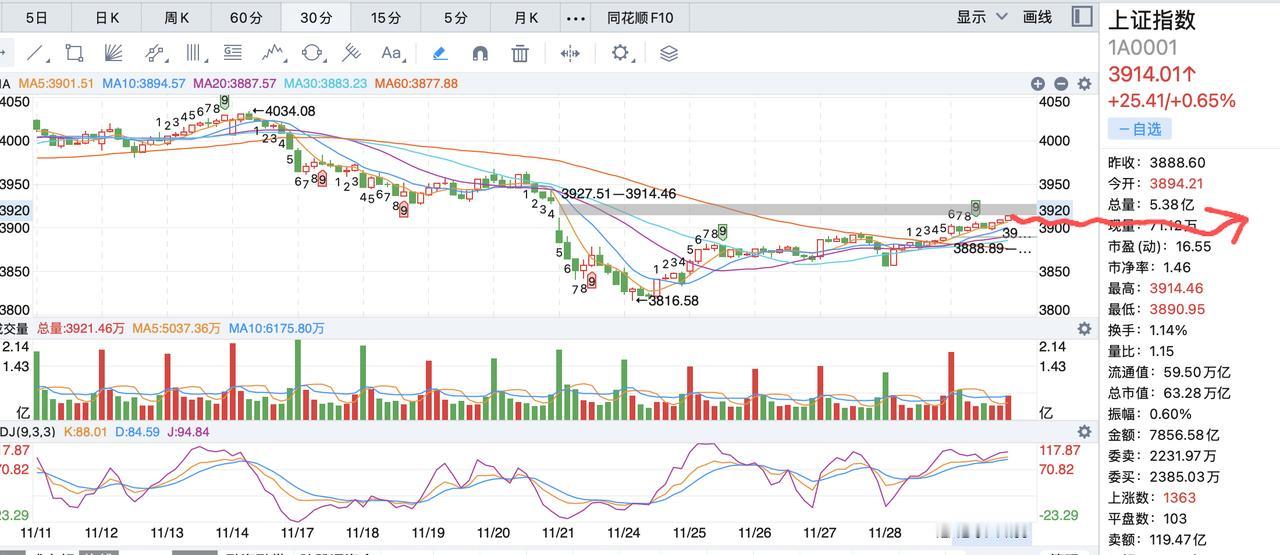This screenshot has height=555, width=1280.
Task: Click the MA30:3883.23 legend label
Action: 325,84
